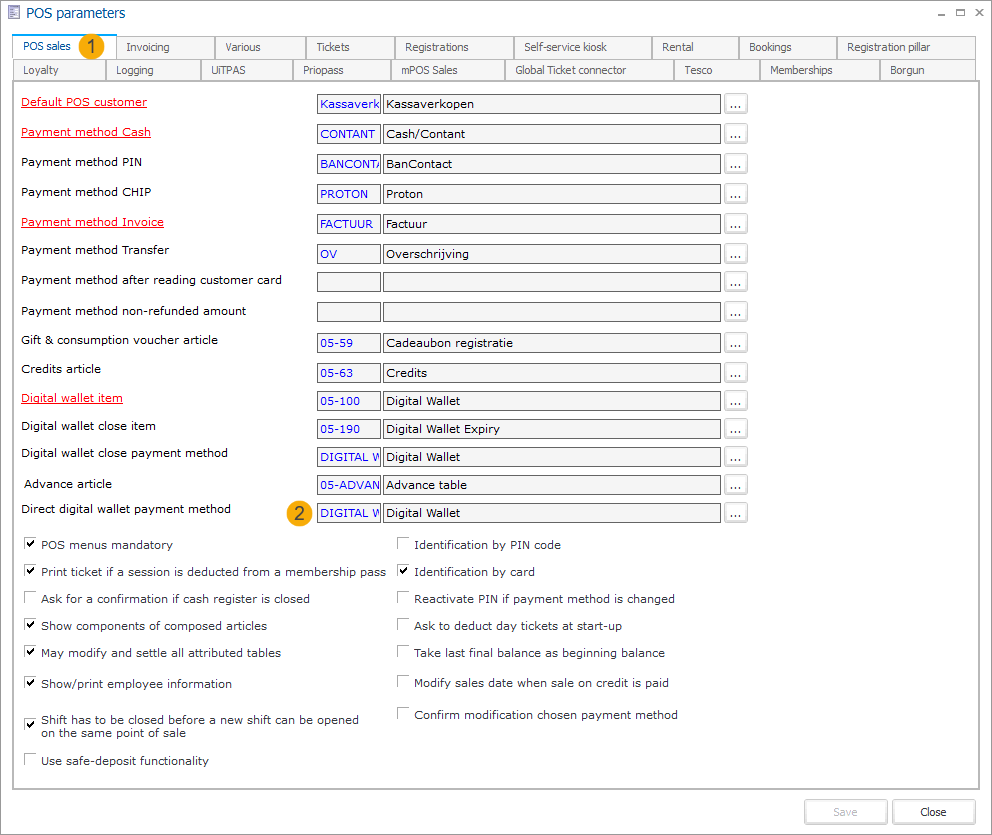Open the Digital wallet item link

(x=72, y=398)
